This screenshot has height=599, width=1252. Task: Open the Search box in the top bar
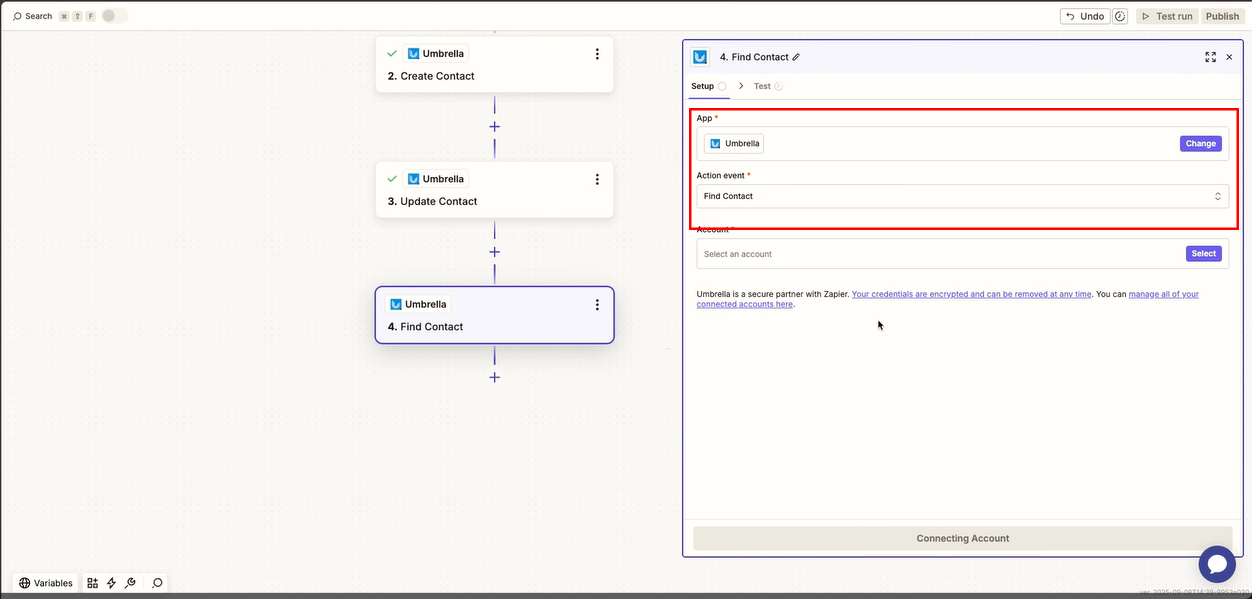click(32, 16)
